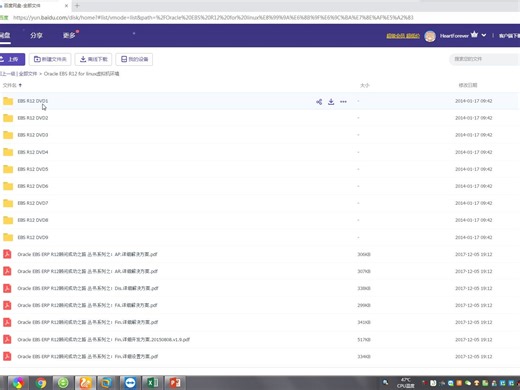Click the 离线下载 offline download button
The height and width of the screenshot is (390, 520).
(93, 59)
